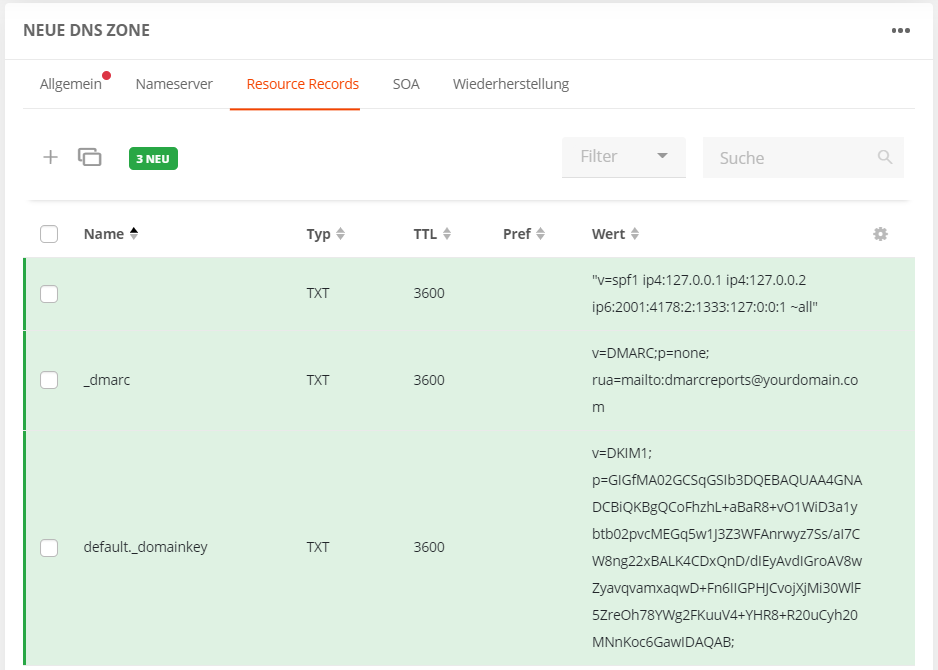Open table column settings gear
This screenshot has width=938, height=670.
[880, 234]
